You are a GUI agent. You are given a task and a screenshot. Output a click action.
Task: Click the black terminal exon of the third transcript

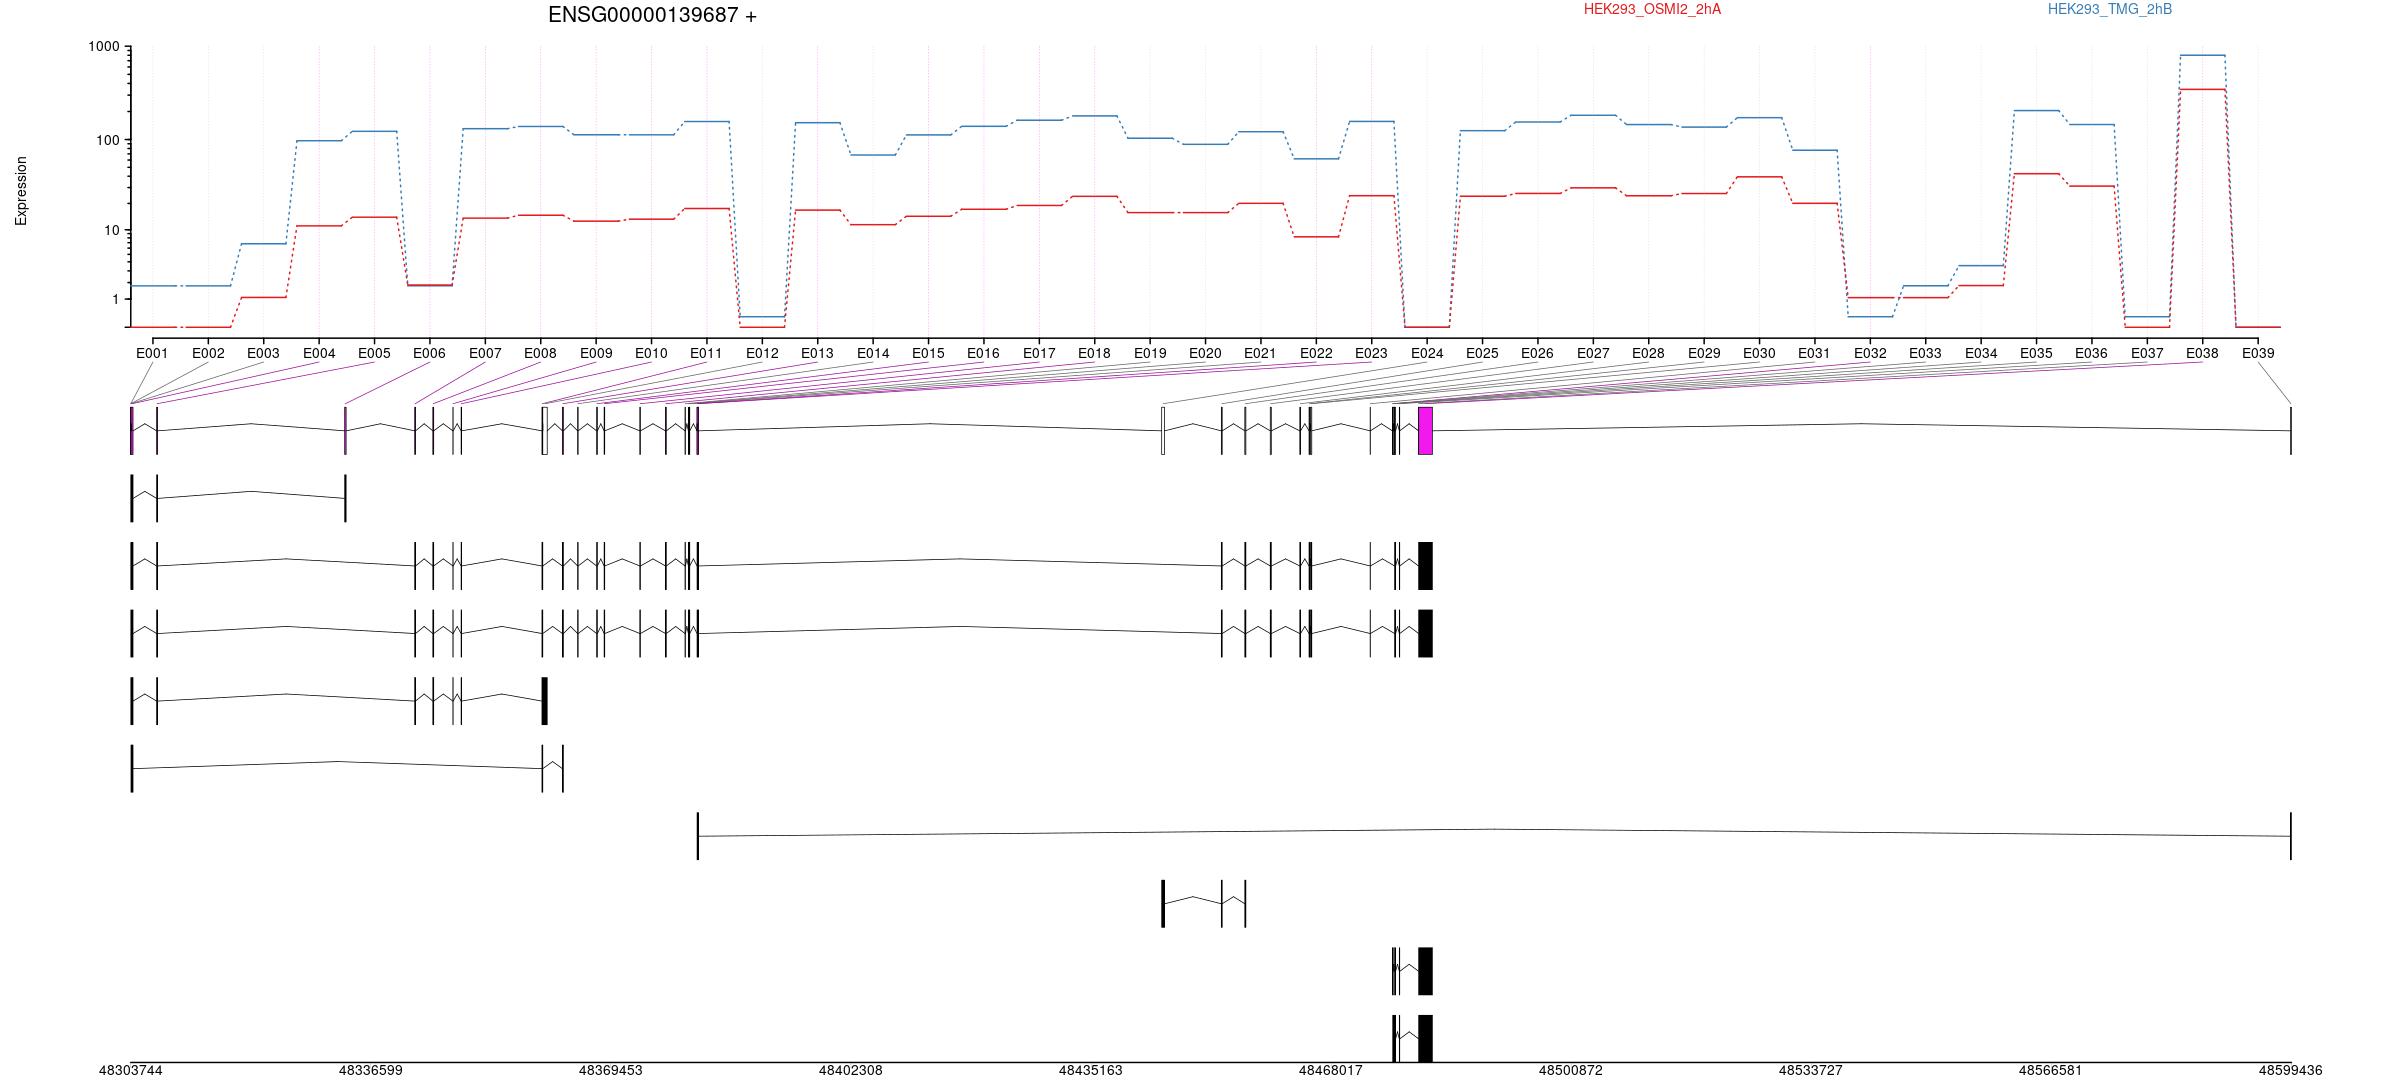coord(1425,565)
